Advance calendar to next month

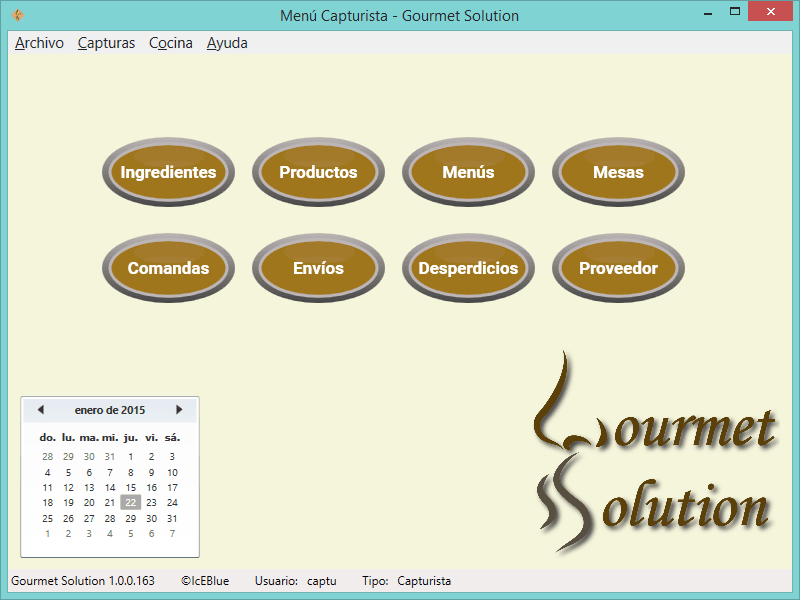179,410
